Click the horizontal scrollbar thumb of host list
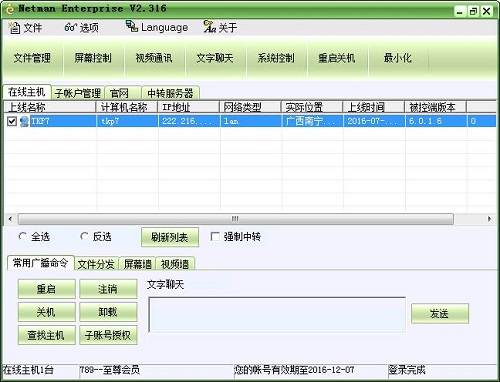 pos(235,219)
